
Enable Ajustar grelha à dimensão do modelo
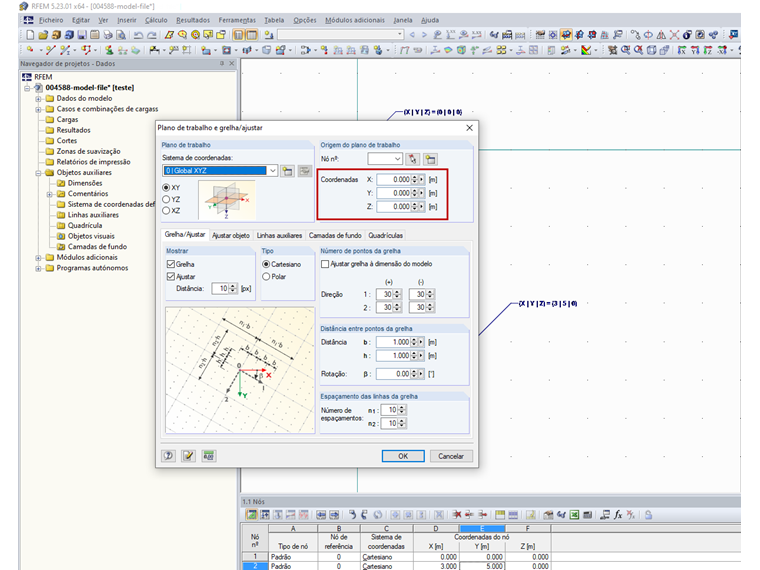pos(325,264)
